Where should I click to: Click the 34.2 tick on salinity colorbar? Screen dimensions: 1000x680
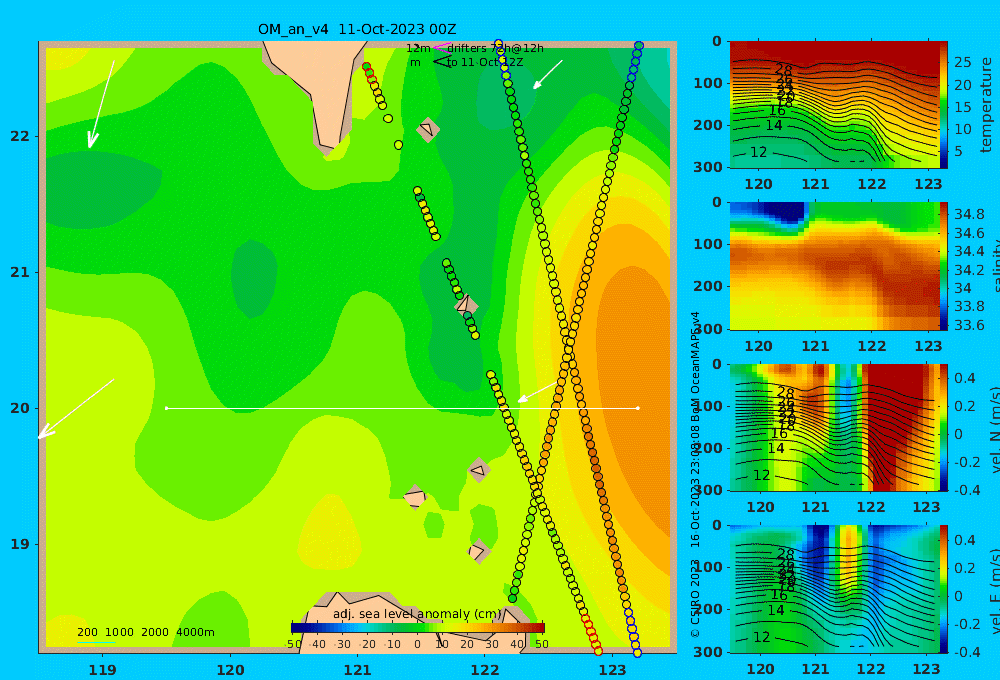969,270
